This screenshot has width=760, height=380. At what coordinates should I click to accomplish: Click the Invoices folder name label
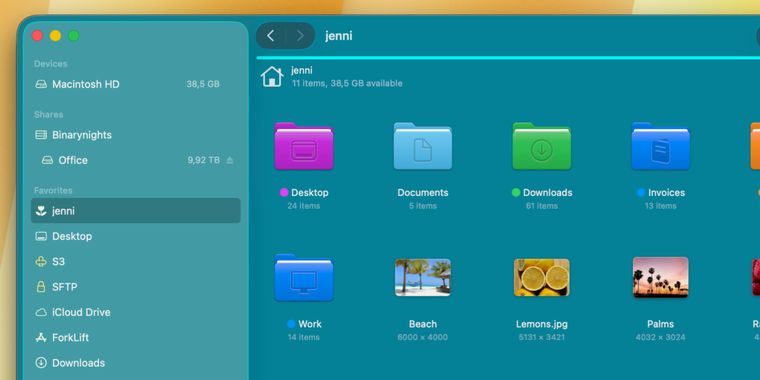(666, 193)
